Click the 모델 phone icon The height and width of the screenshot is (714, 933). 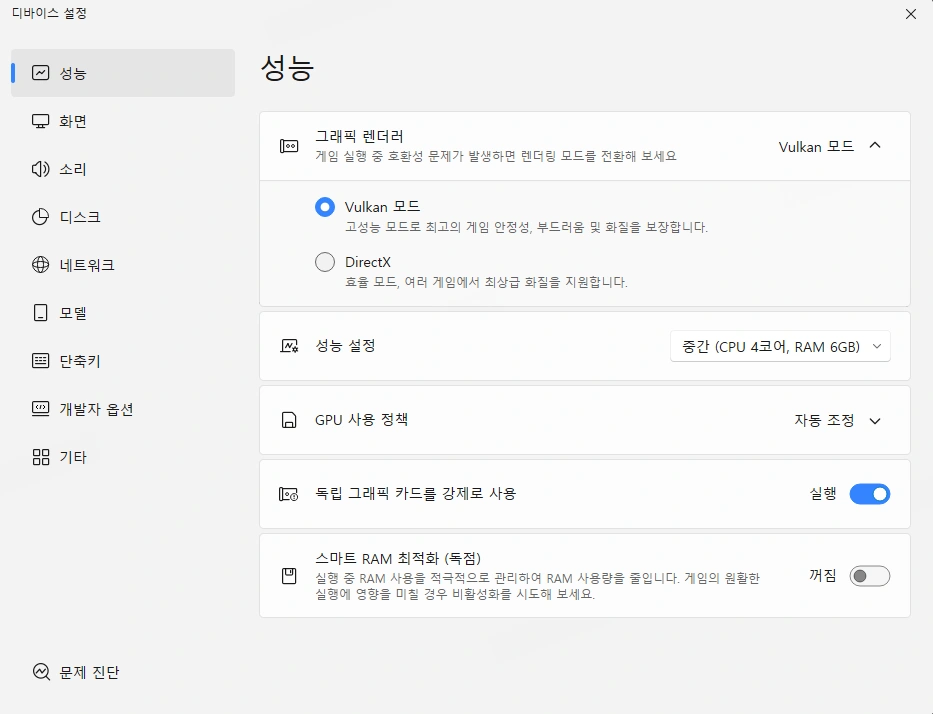pos(40,313)
